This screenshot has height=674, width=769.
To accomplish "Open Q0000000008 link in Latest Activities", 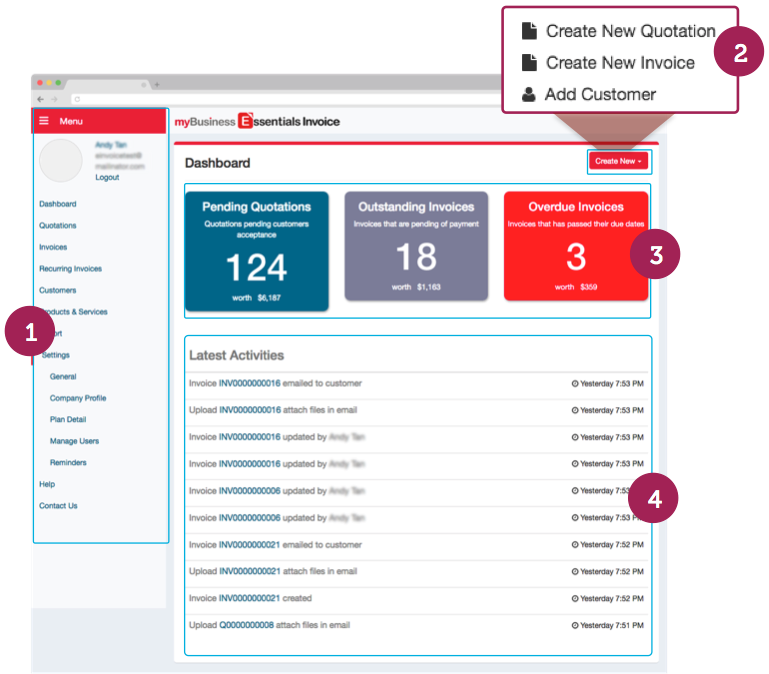I will coord(246,625).
